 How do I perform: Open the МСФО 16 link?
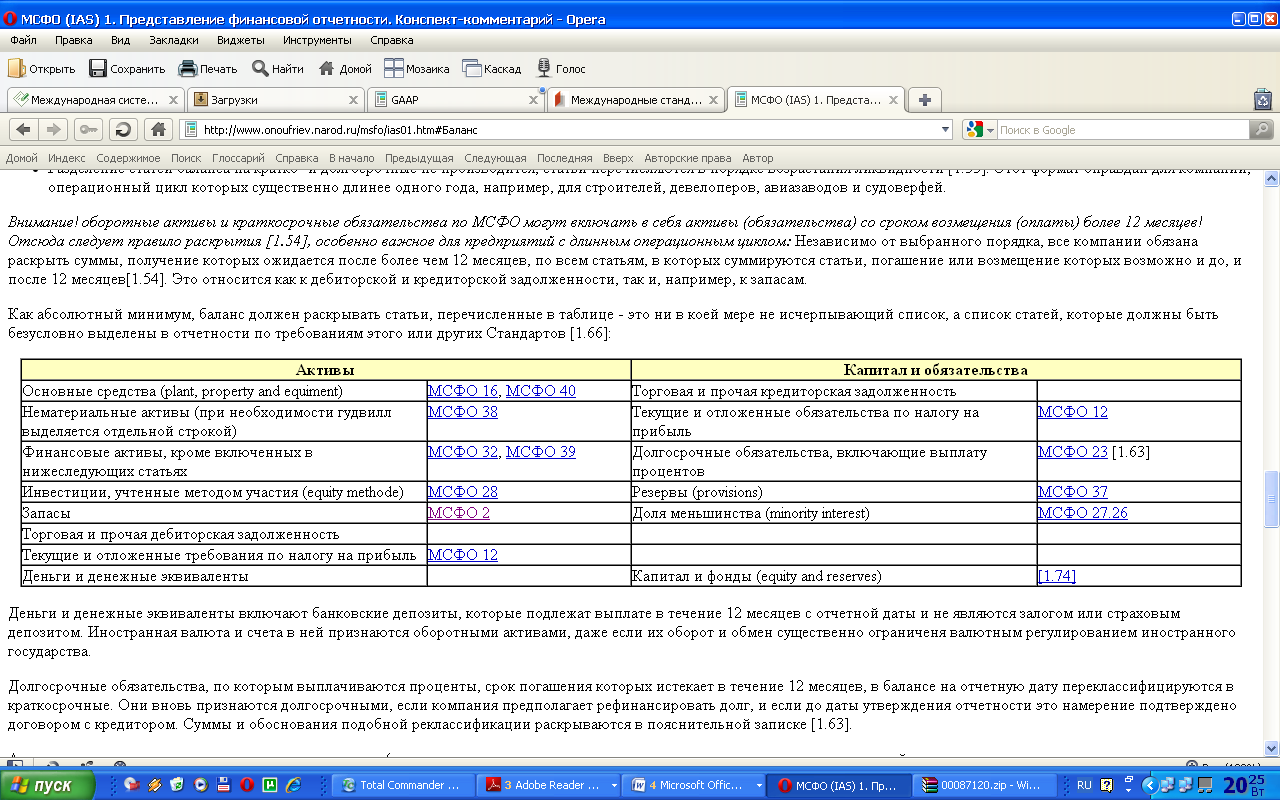pyautogui.click(x=463, y=391)
